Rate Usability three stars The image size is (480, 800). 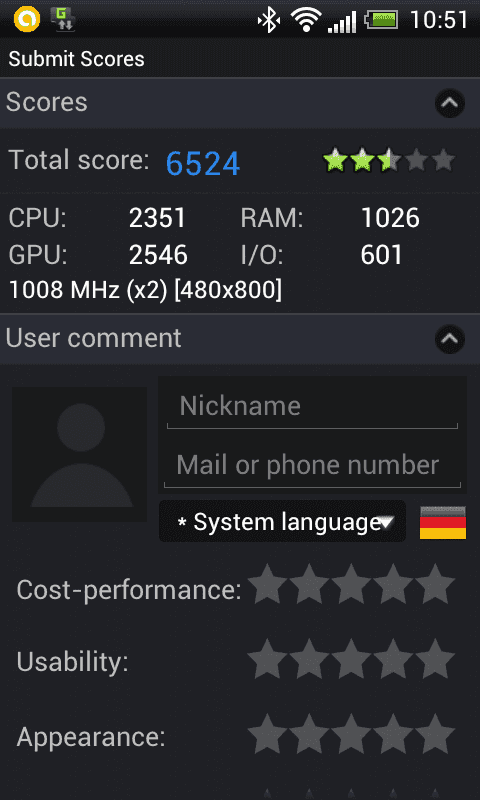[351, 659]
